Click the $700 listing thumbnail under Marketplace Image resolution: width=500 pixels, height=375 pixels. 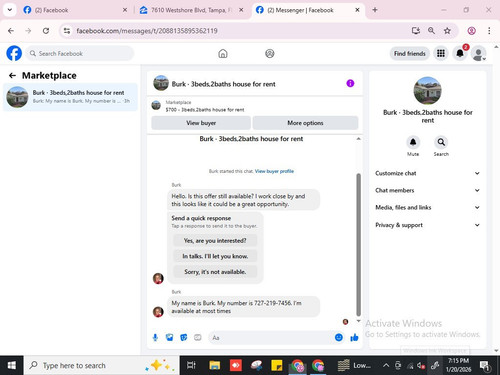(156, 106)
